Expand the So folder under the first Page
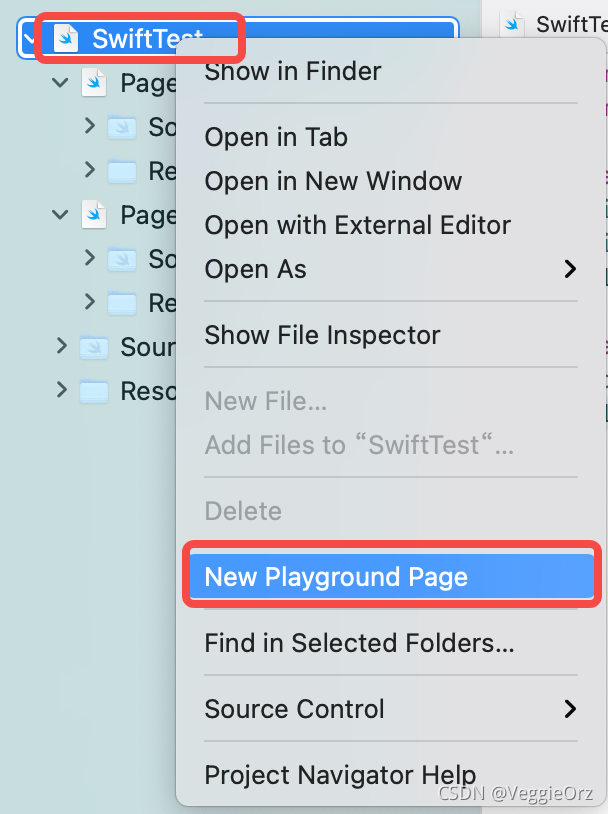 [90, 126]
